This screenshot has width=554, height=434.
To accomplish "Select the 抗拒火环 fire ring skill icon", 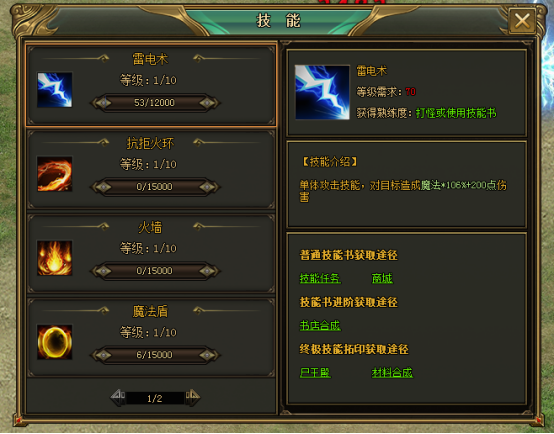I will [x=55, y=174].
